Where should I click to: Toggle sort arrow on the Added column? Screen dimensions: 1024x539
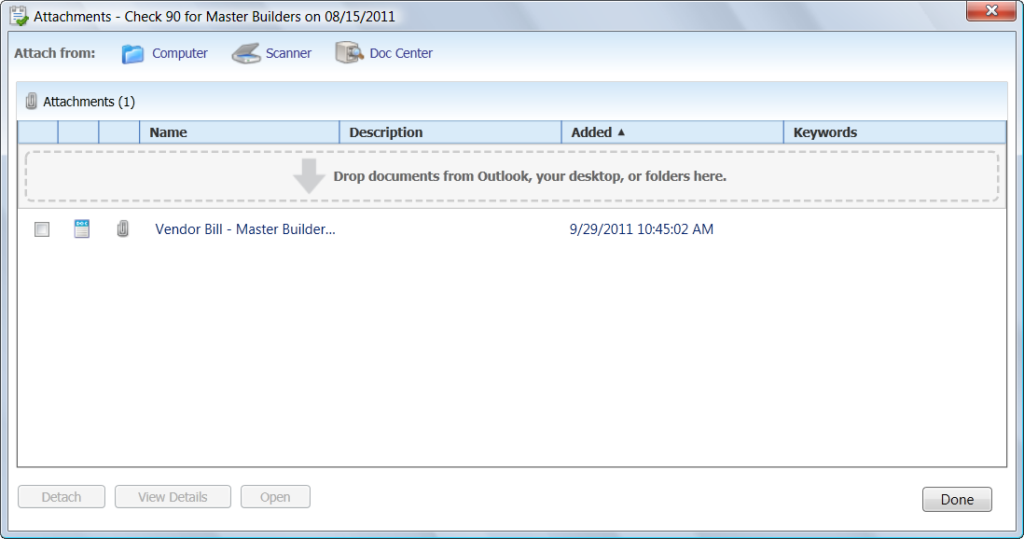pos(621,132)
